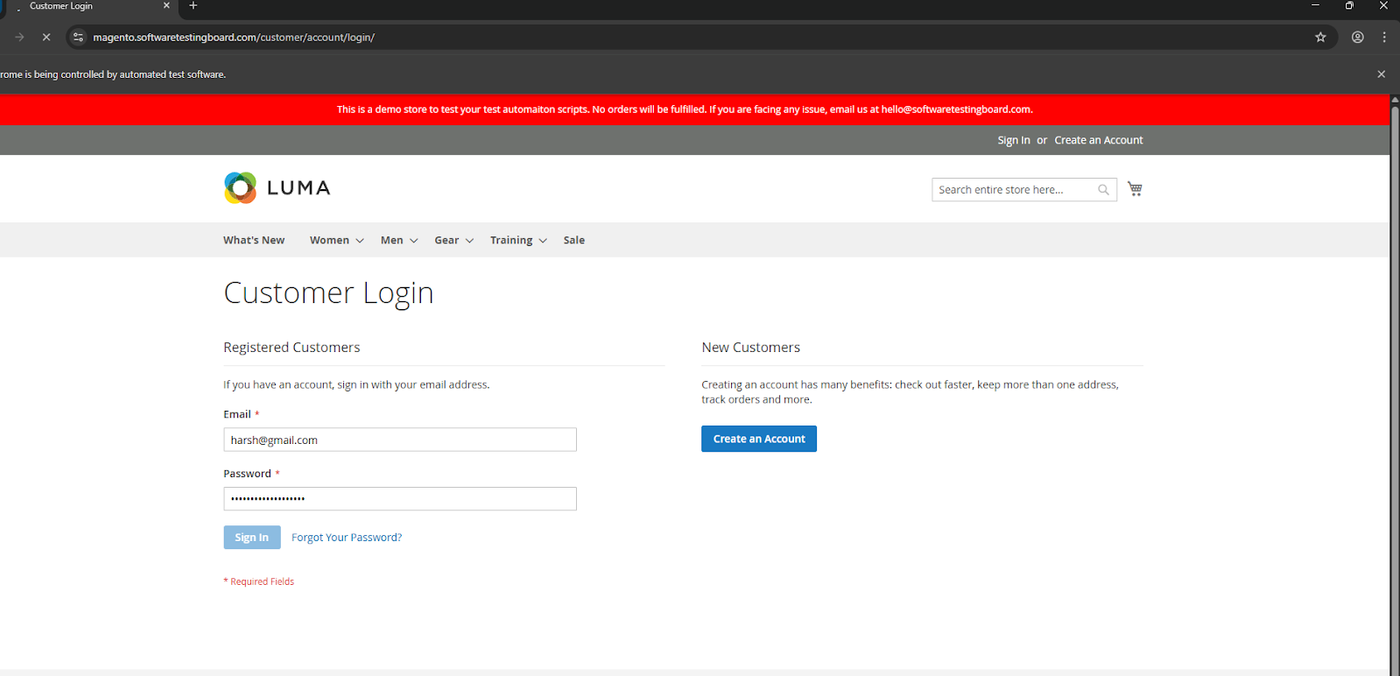Open the Women category
The image size is (1400, 676).
pyautogui.click(x=329, y=240)
